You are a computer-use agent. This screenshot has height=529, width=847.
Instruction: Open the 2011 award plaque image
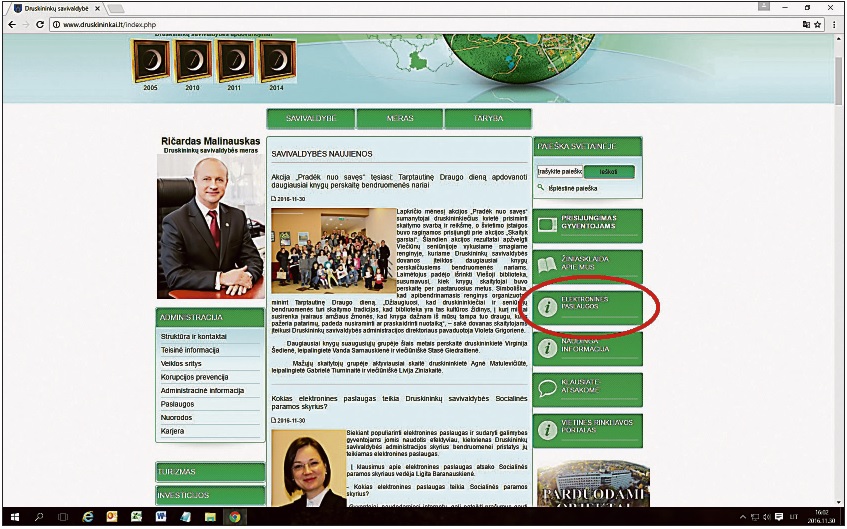pyautogui.click(x=234, y=61)
